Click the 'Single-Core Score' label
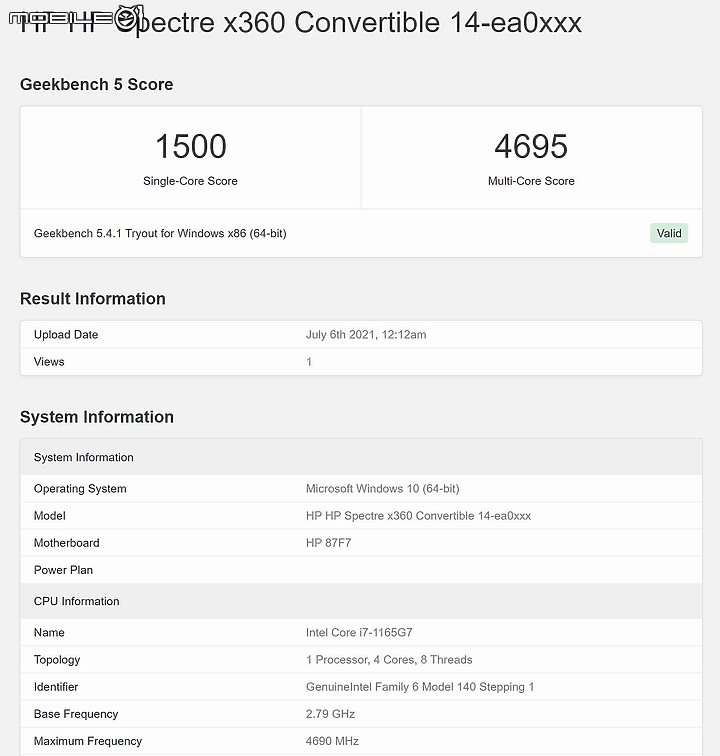This screenshot has width=720, height=756. point(190,181)
